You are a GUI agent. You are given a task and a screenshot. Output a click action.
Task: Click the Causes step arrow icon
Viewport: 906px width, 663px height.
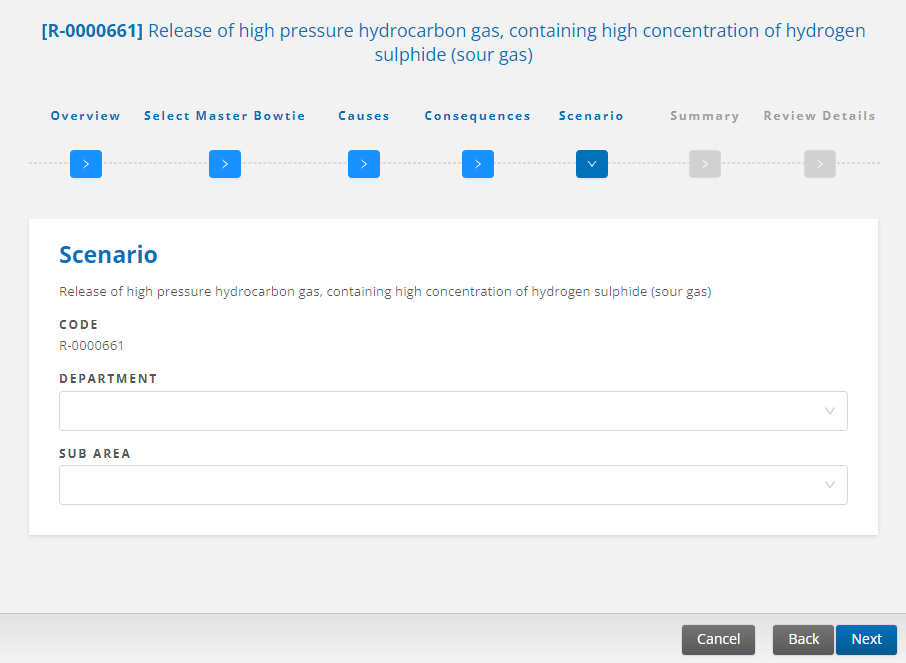363,164
